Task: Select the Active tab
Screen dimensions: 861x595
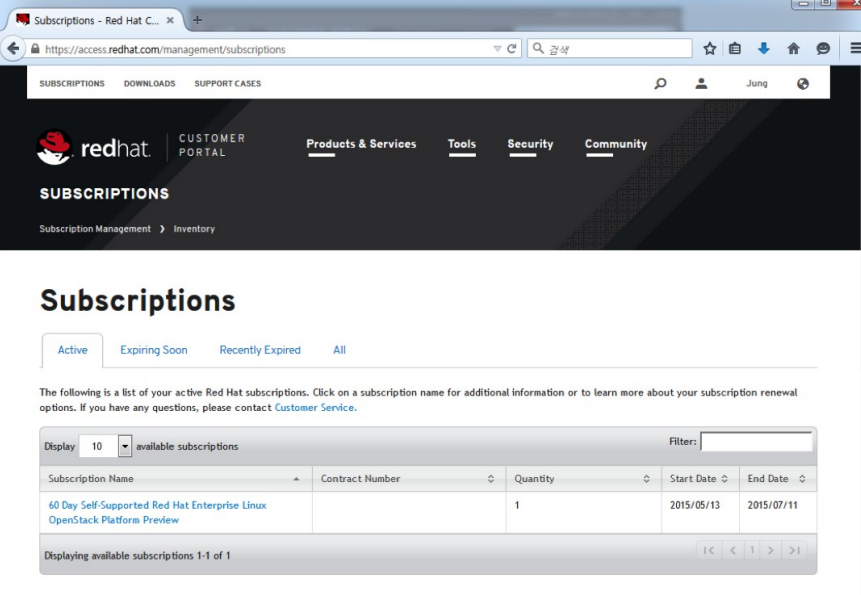Action: tap(72, 350)
